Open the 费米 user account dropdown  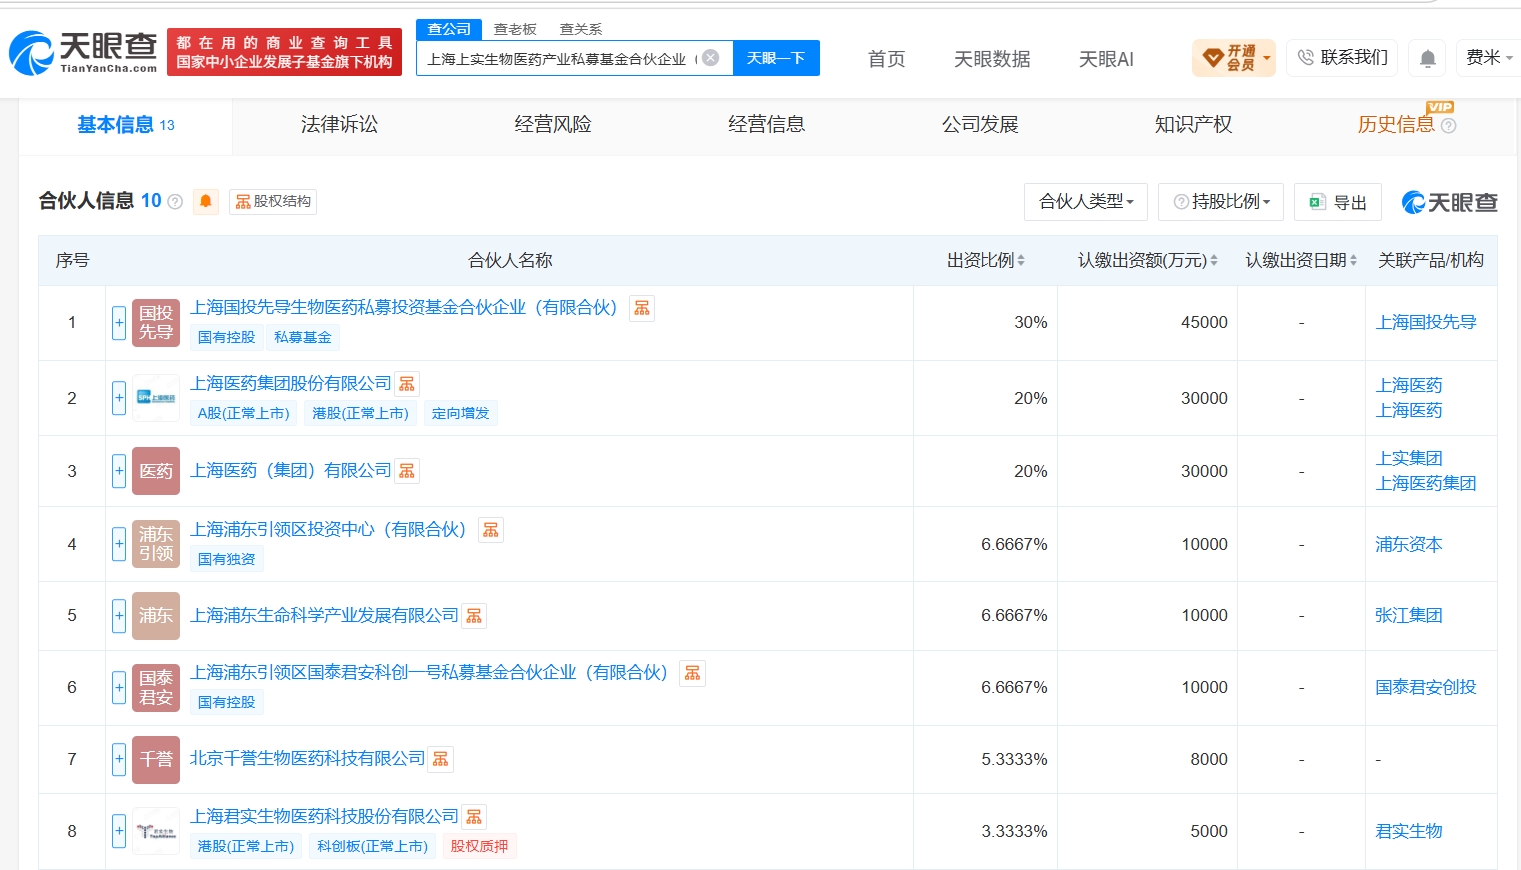[x=1489, y=58]
